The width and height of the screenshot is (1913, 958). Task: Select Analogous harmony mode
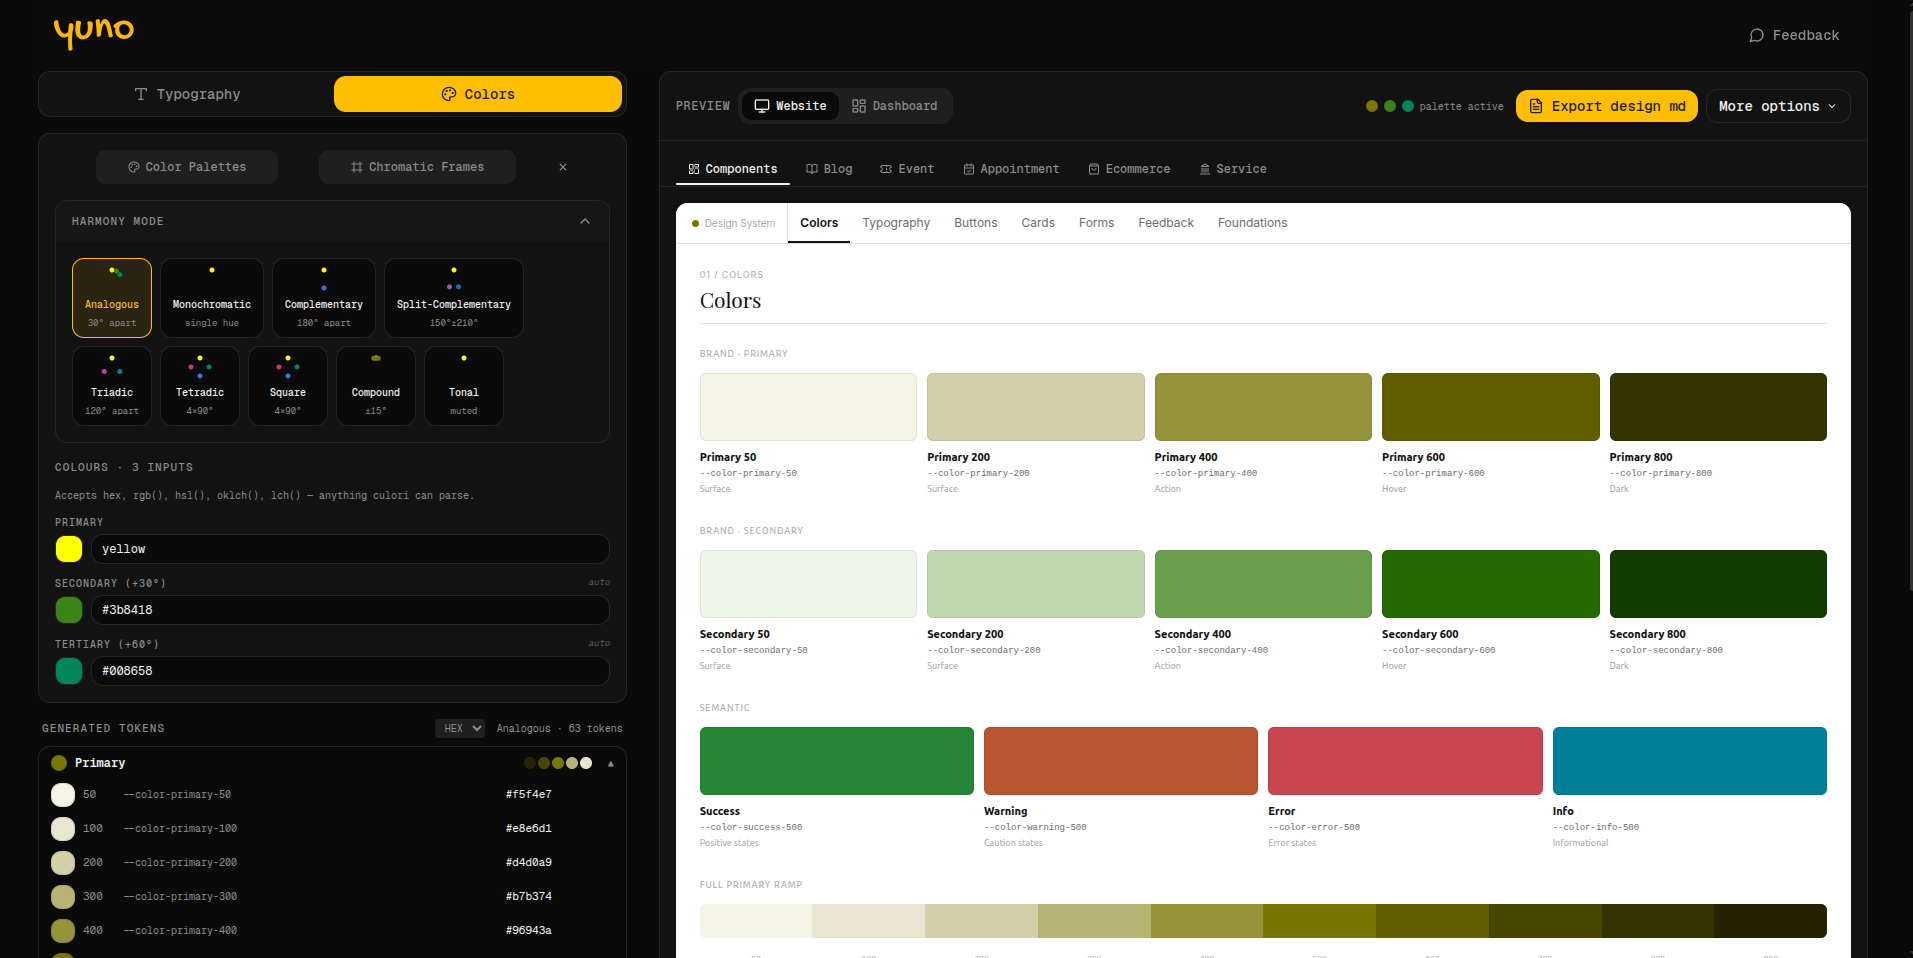pos(112,298)
